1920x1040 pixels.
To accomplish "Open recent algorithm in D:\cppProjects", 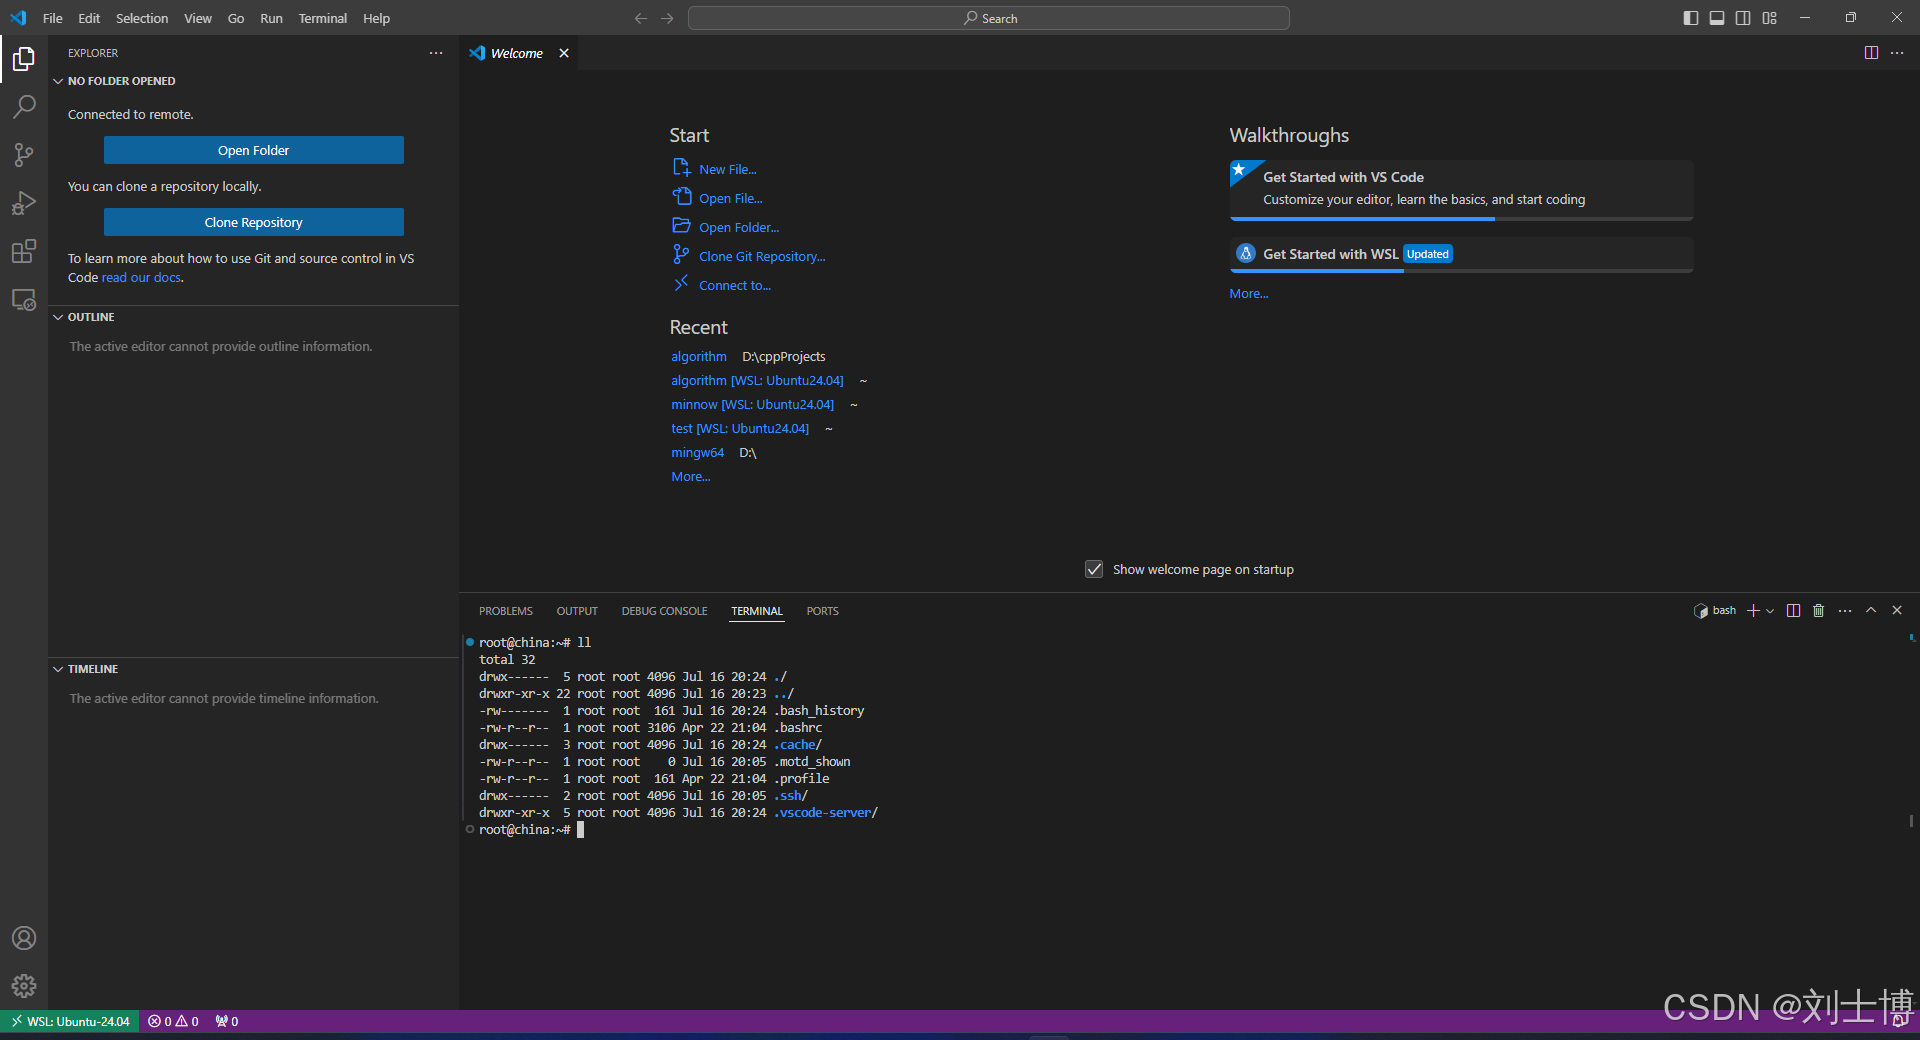I will pyautogui.click(x=699, y=357).
